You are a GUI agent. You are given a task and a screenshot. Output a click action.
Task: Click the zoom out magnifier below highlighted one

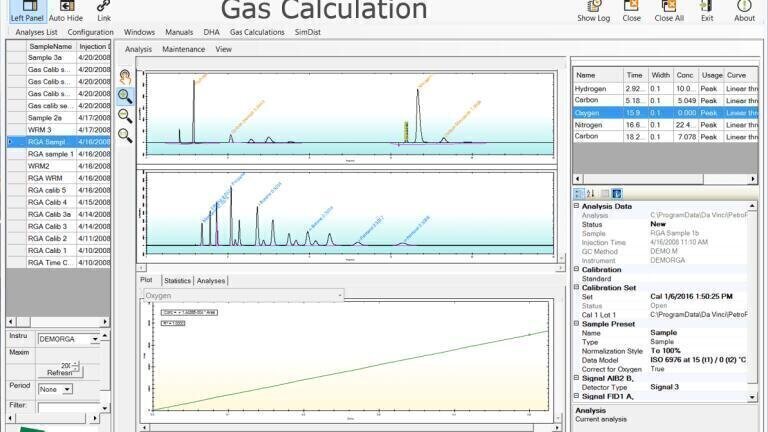pos(125,116)
